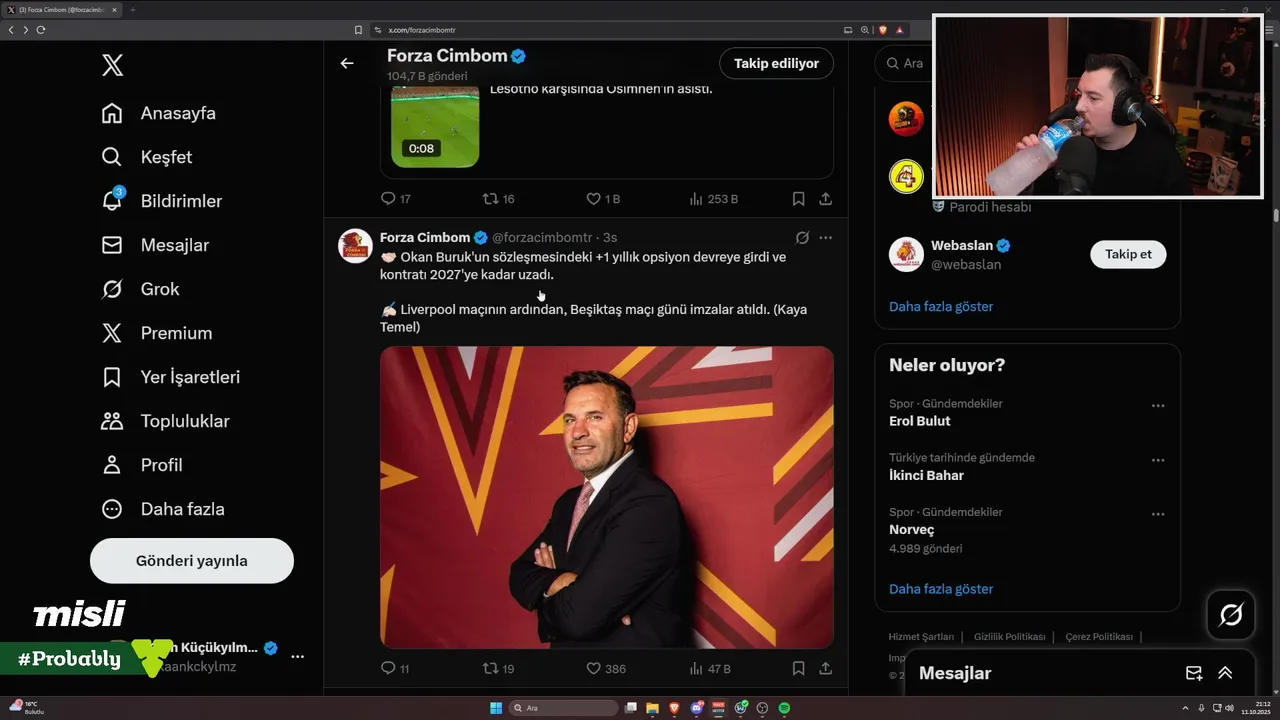Click Takip ediliyor button
The image size is (1280, 720).
pyautogui.click(x=776, y=63)
